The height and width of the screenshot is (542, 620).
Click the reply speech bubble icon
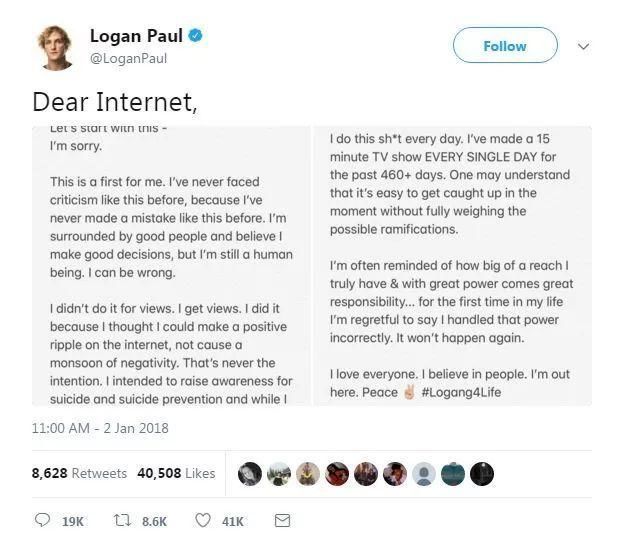(42, 521)
